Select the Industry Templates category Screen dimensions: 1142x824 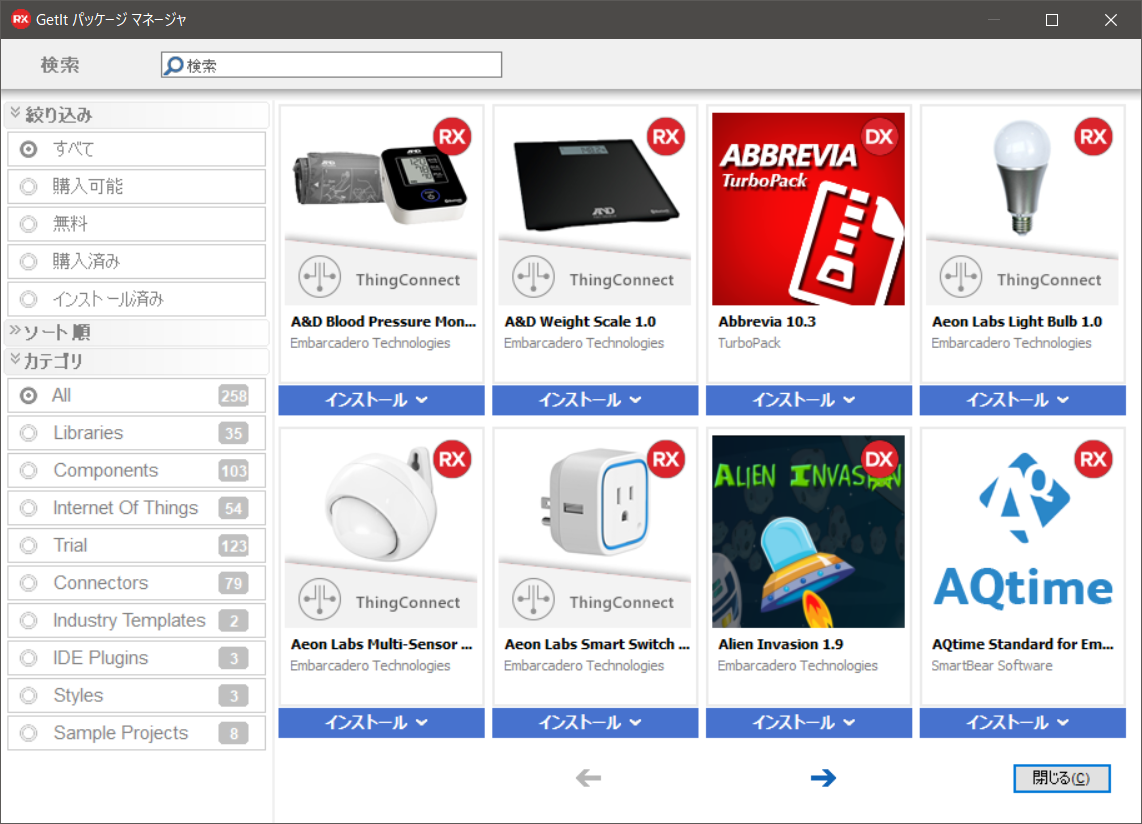(136, 621)
